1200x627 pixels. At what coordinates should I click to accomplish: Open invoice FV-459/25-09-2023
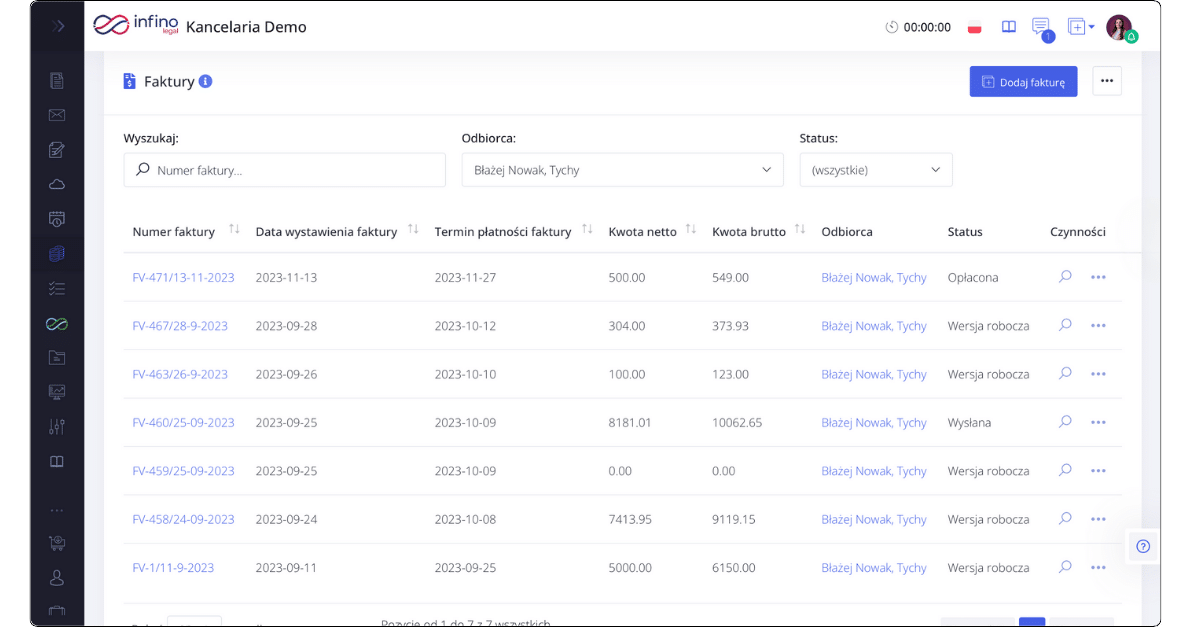point(183,471)
